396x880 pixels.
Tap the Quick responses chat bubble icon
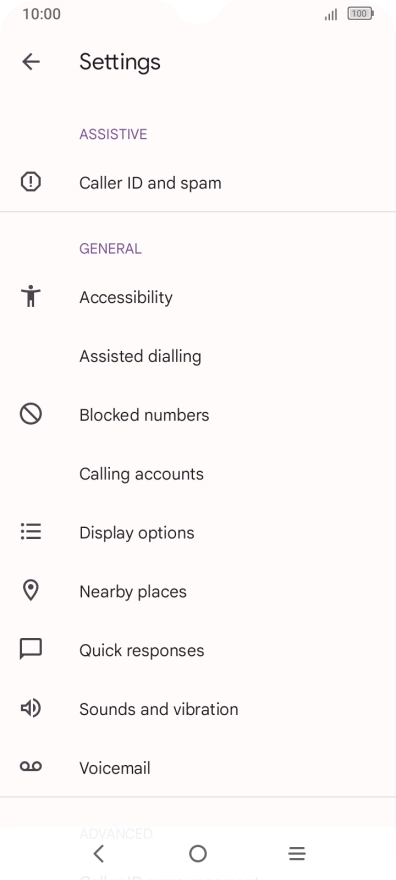(31, 649)
